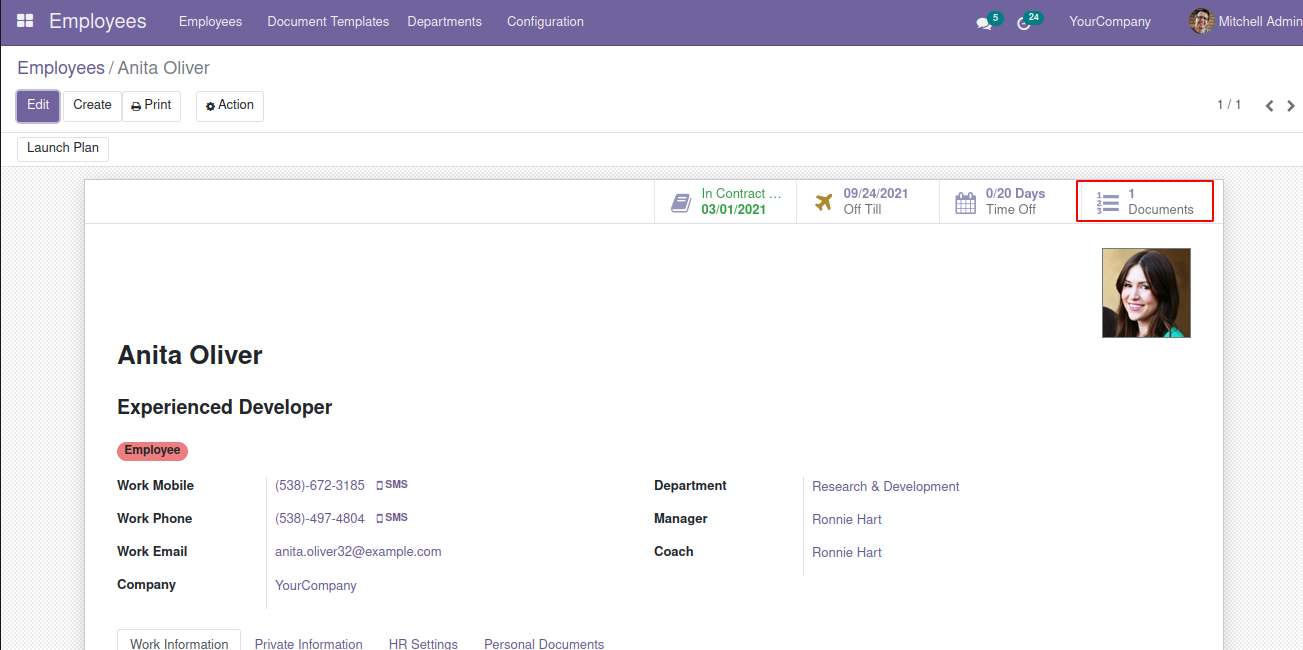This screenshot has width=1303, height=650.
Task: Open the Print dropdown
Action: coord(151,106)
